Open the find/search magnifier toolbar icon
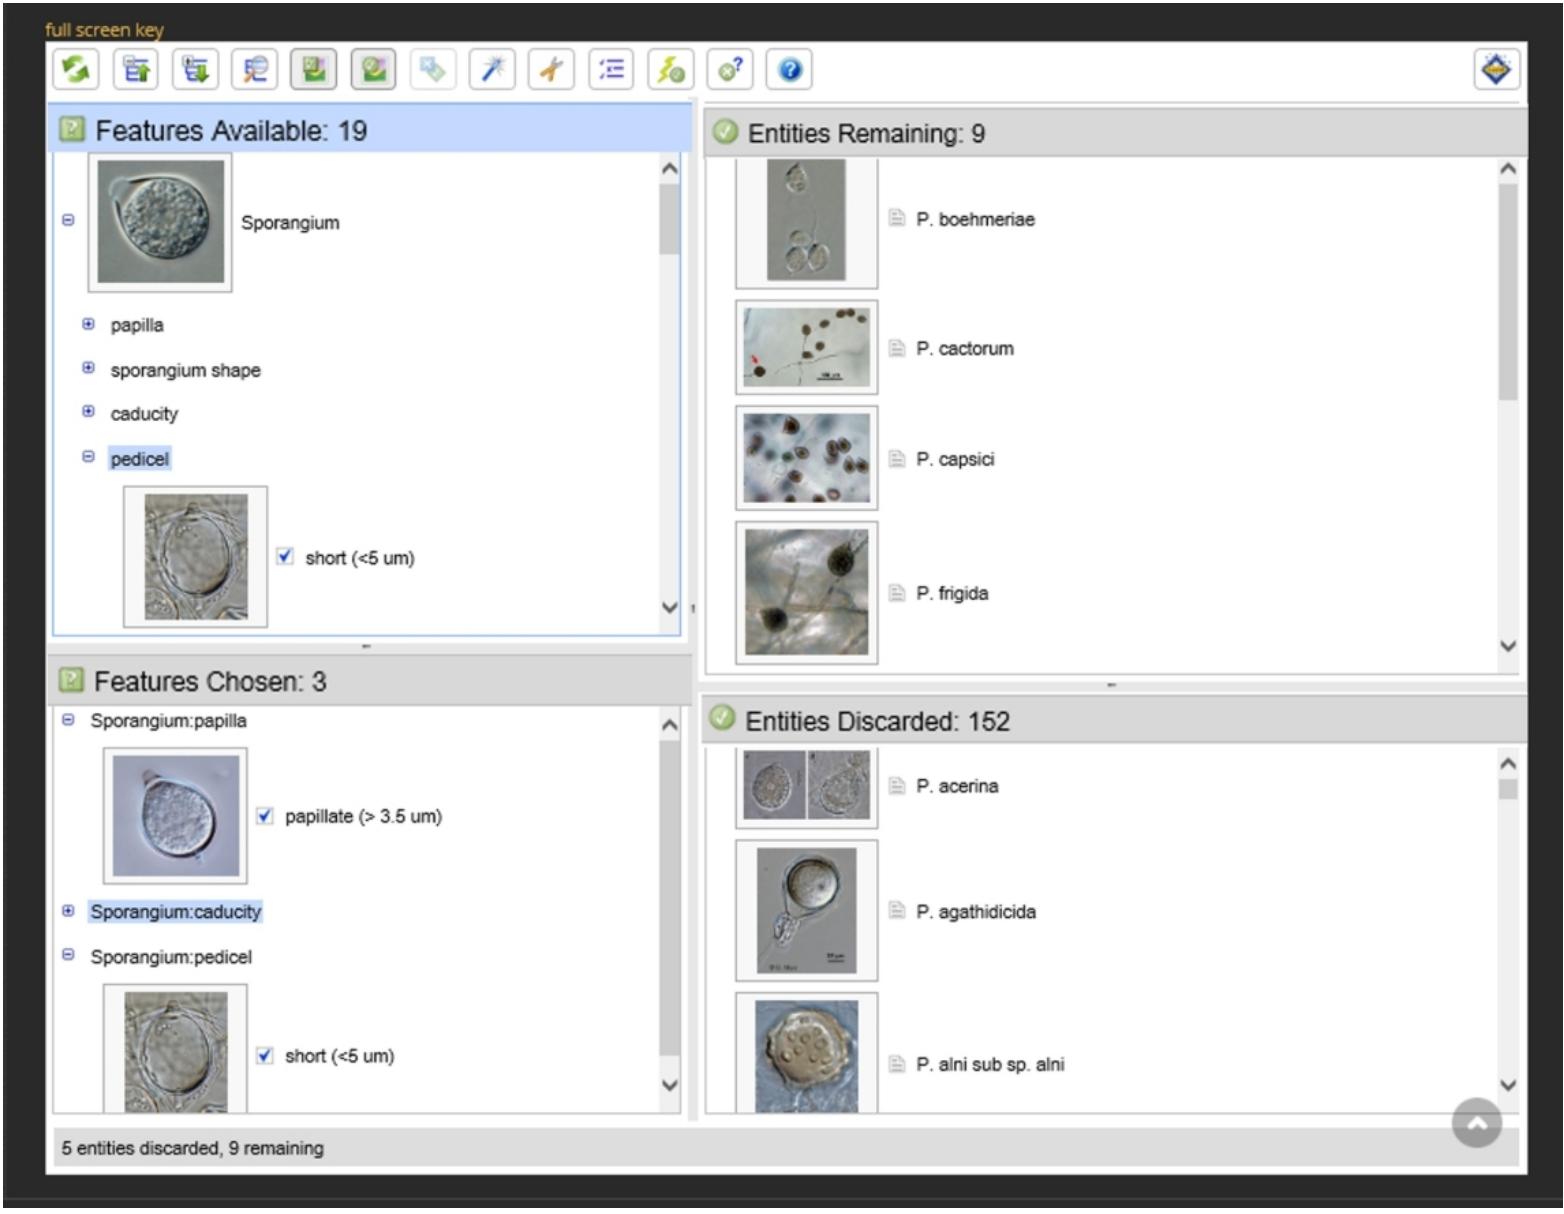The width and height of the screenshot is (1564, 1214). pyautogui.click(x=254, y=69)
